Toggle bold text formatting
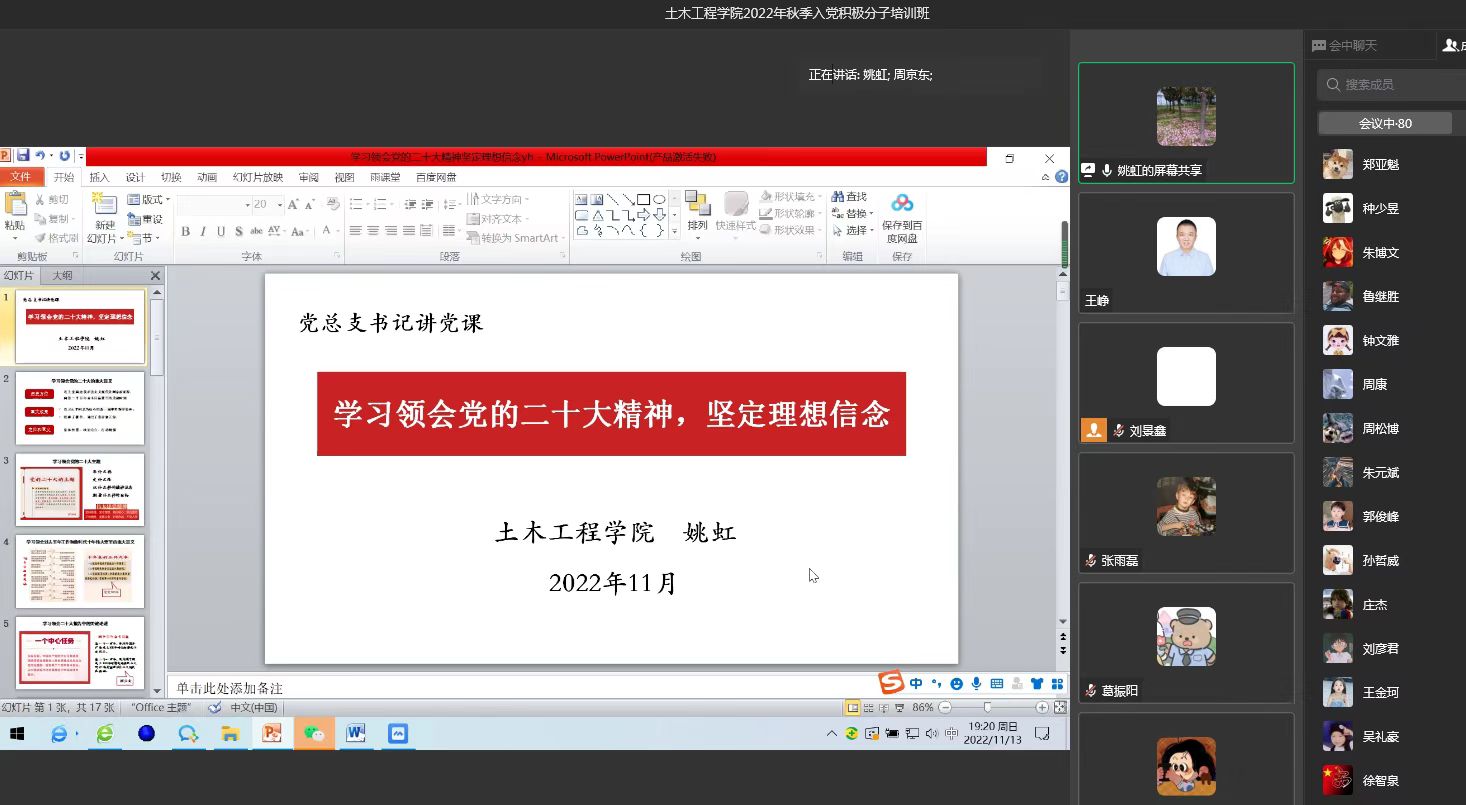This screenshot has width=1466, height=805. pyautogui.click(x=186, y=231)
